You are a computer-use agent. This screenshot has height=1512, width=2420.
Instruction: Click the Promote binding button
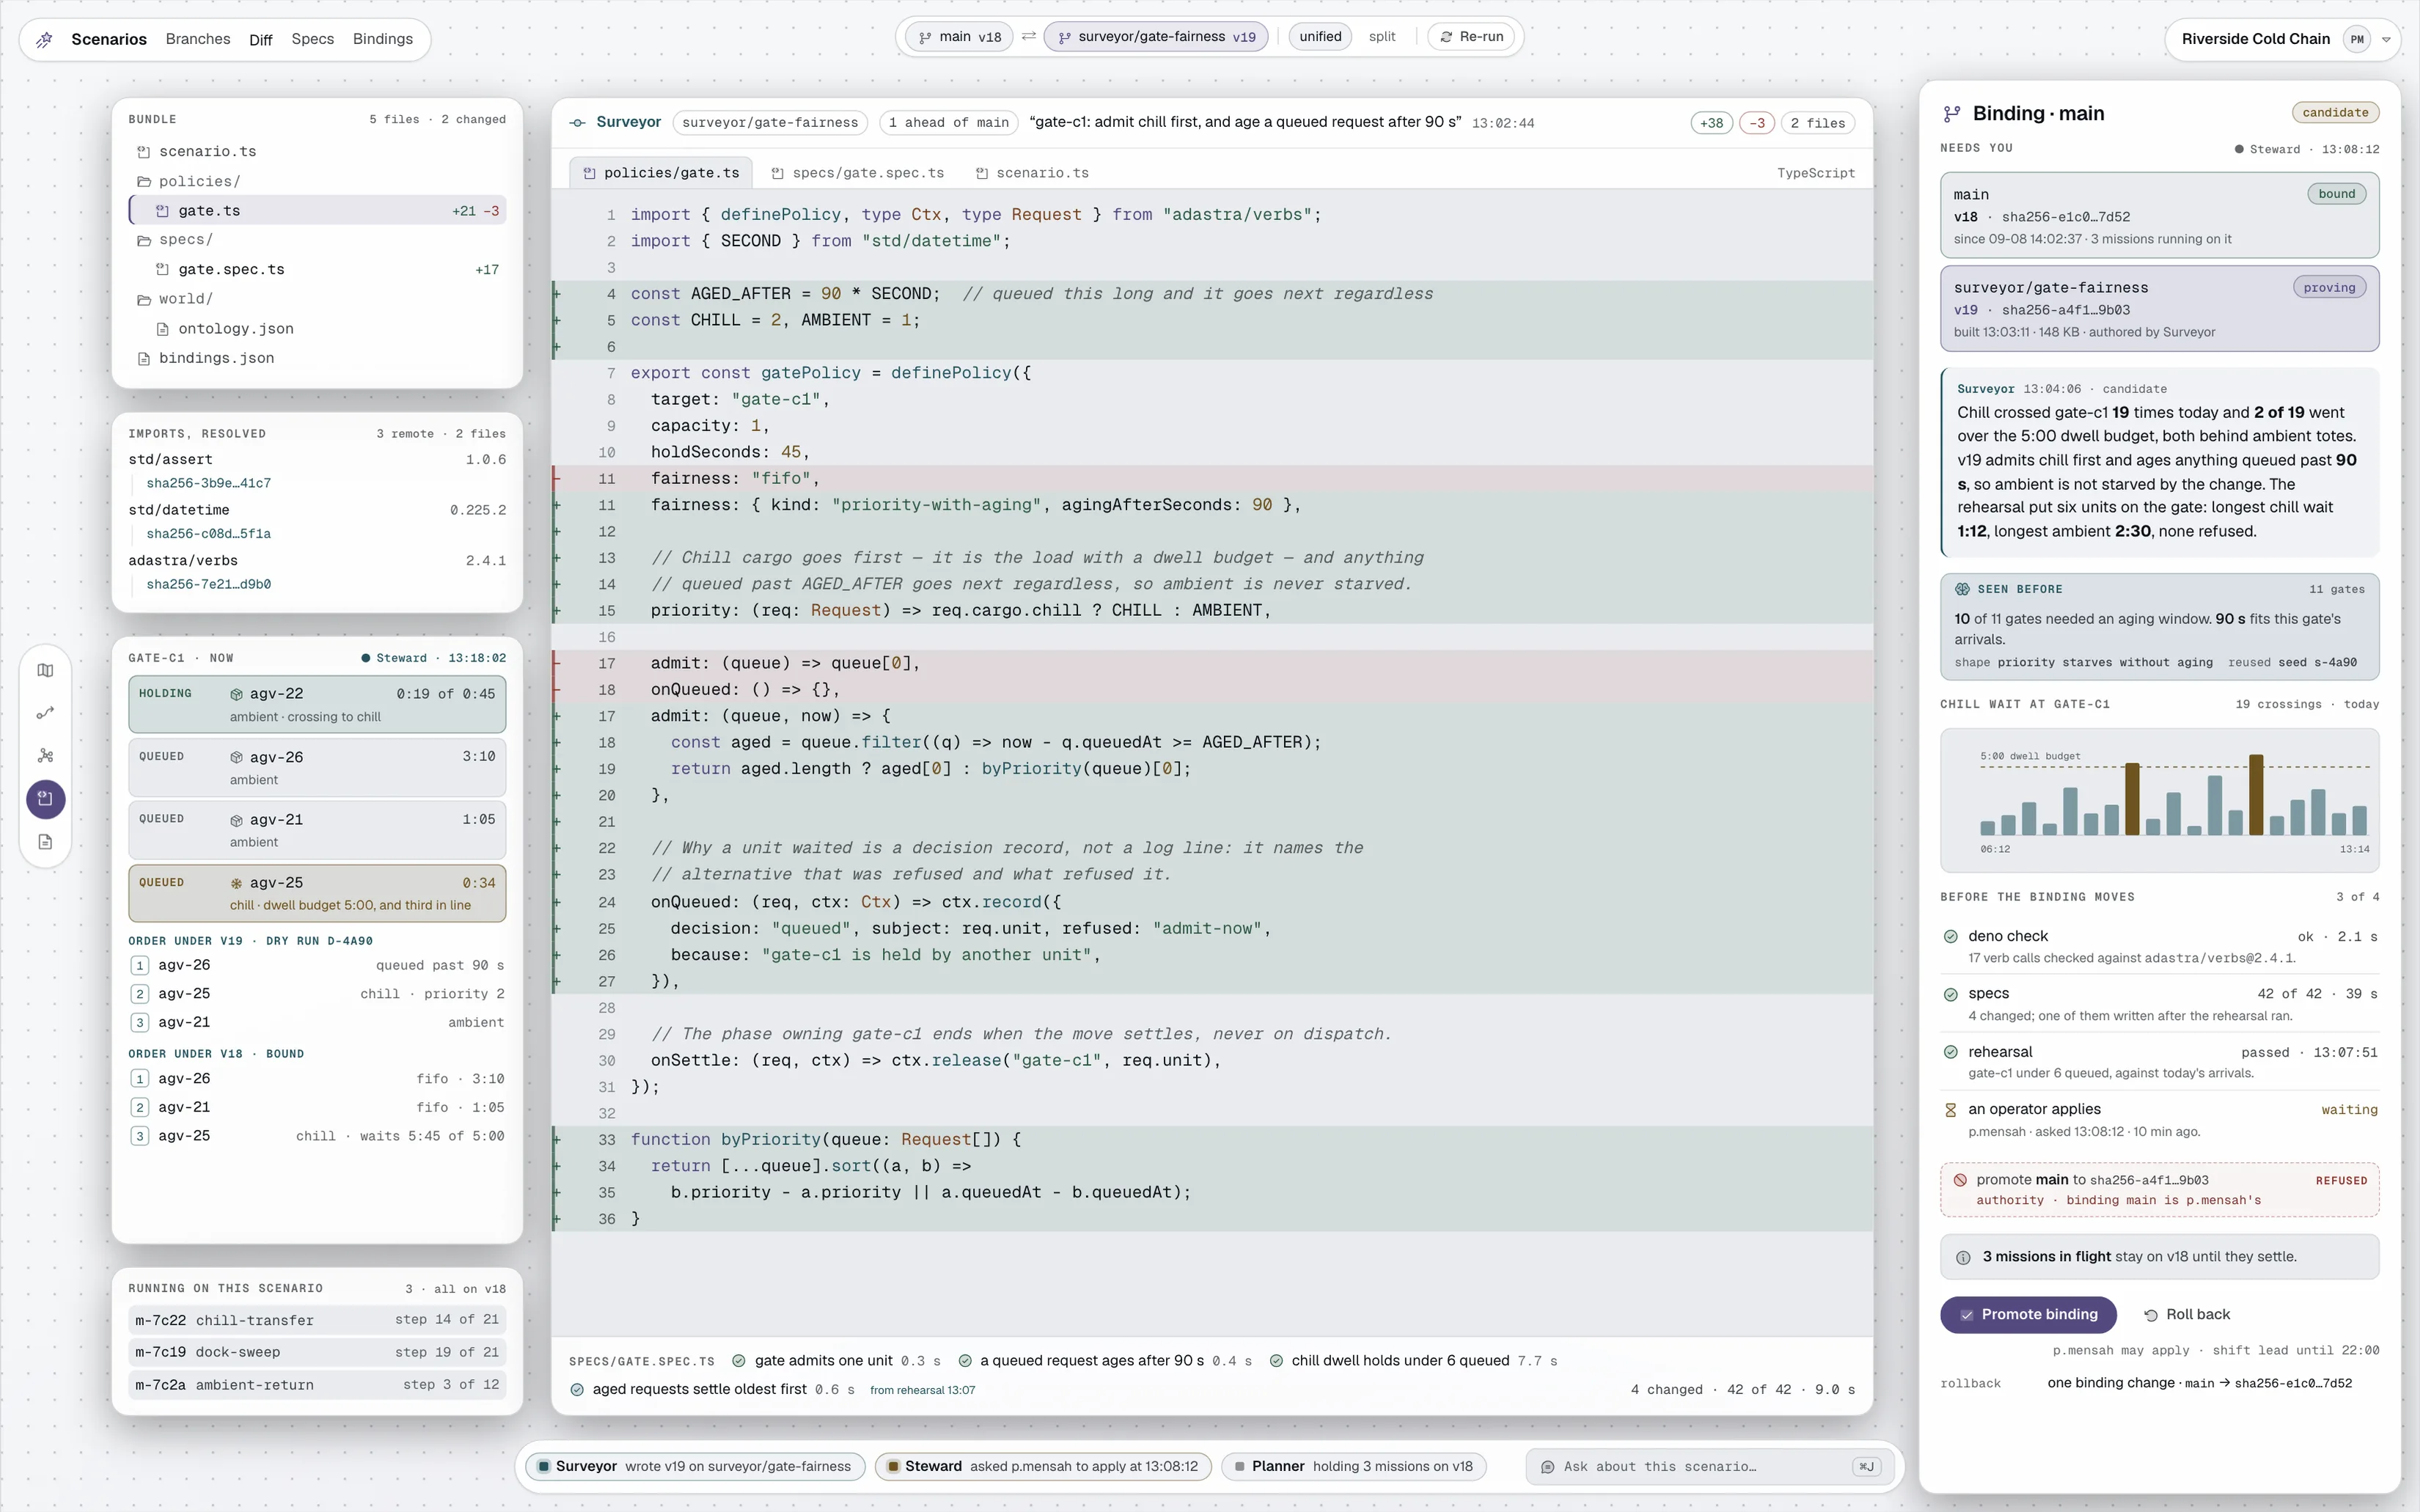tap(2028, 1315)
